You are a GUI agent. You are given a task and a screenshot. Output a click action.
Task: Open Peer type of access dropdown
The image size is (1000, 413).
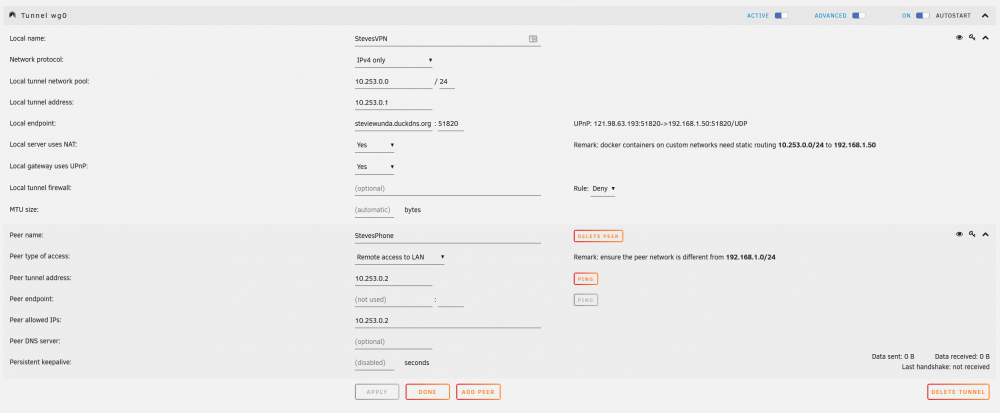click(400, 257)
